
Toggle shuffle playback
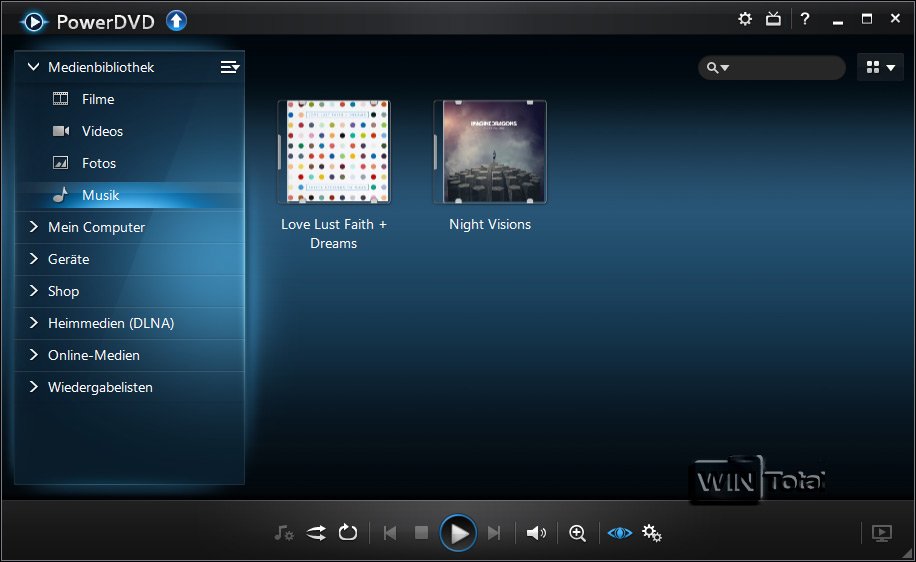(x=316, y=533)
